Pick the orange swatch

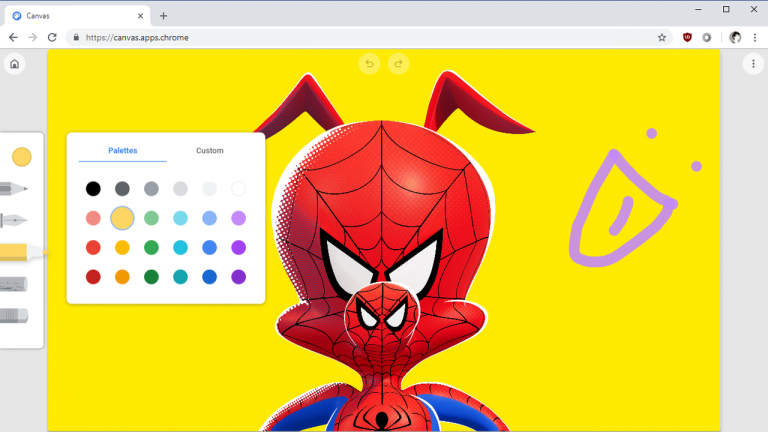point(122,277)
